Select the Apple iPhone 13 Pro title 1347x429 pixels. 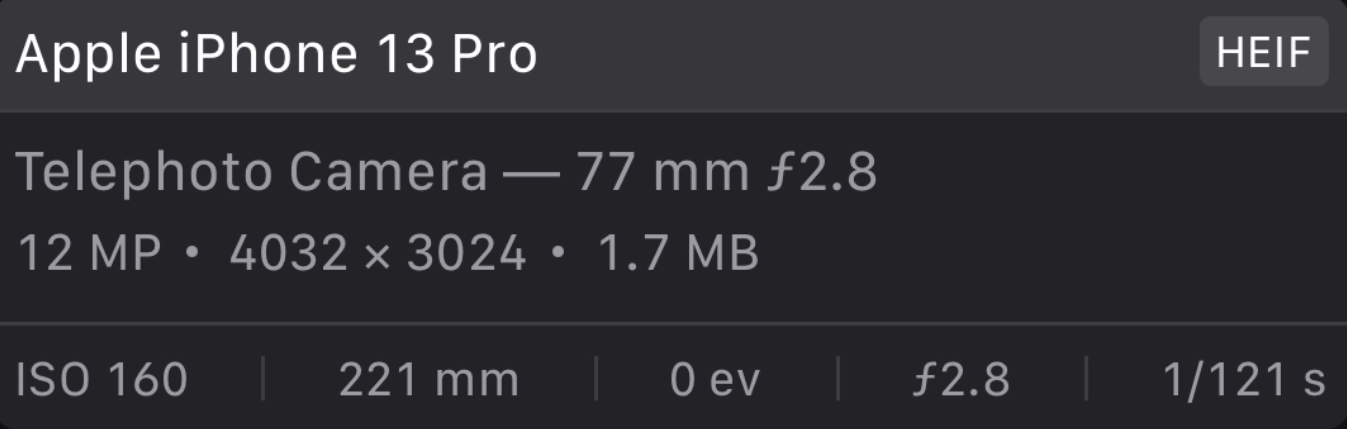click(x=276, y=54)
